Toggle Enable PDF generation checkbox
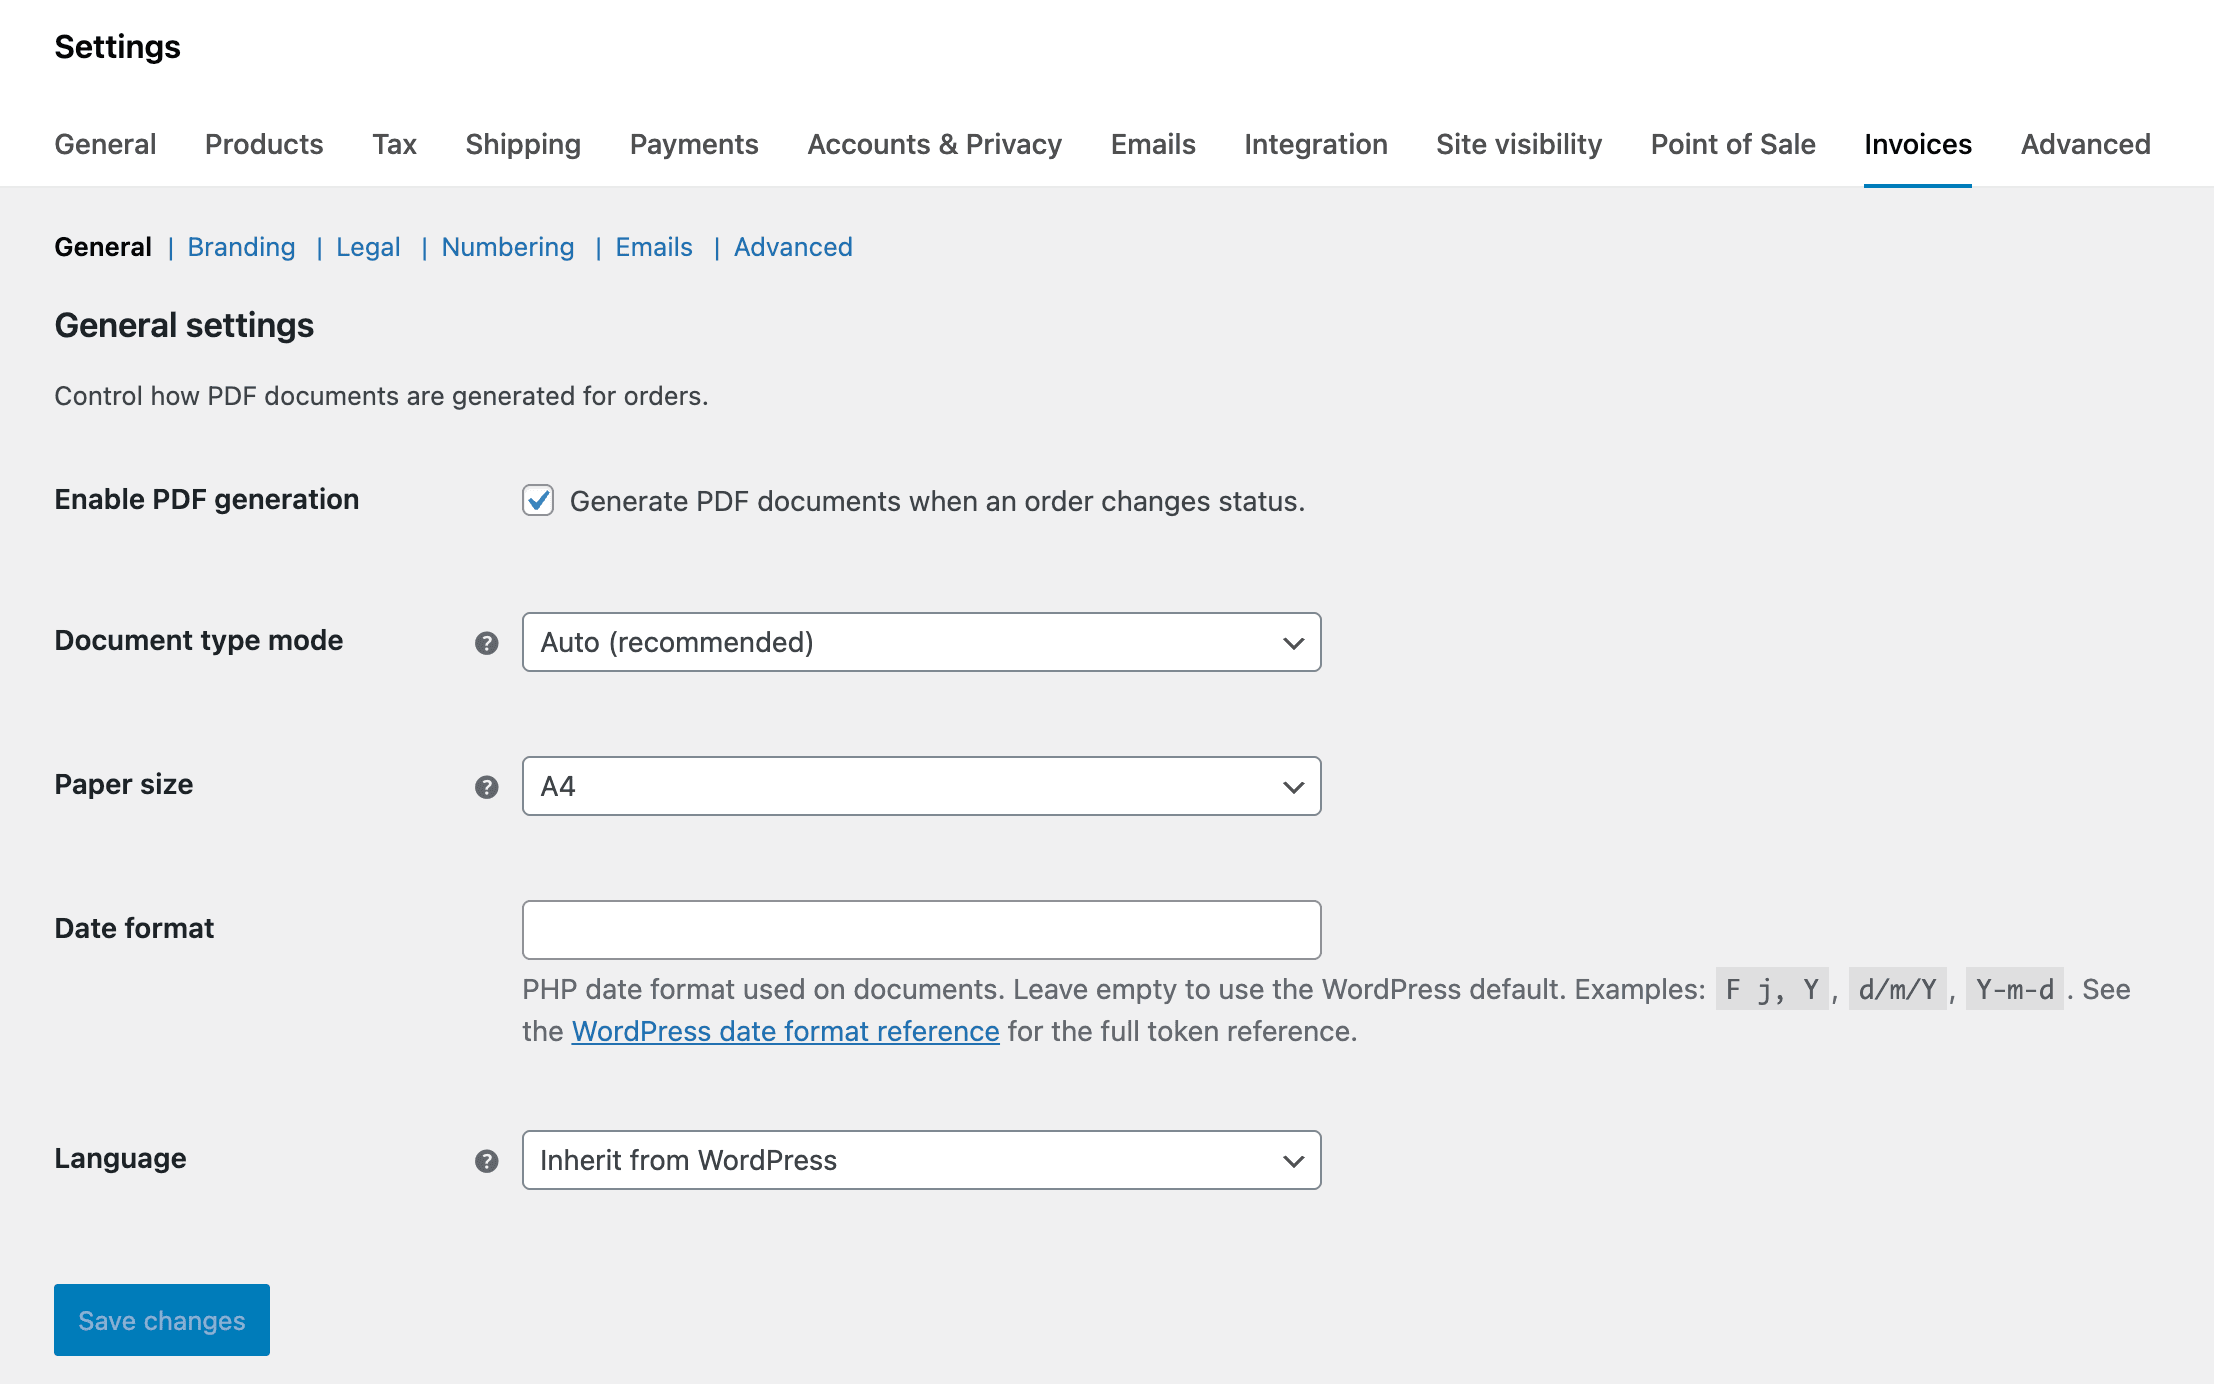Screen dimensions: 2214x1384 [538, 500]
